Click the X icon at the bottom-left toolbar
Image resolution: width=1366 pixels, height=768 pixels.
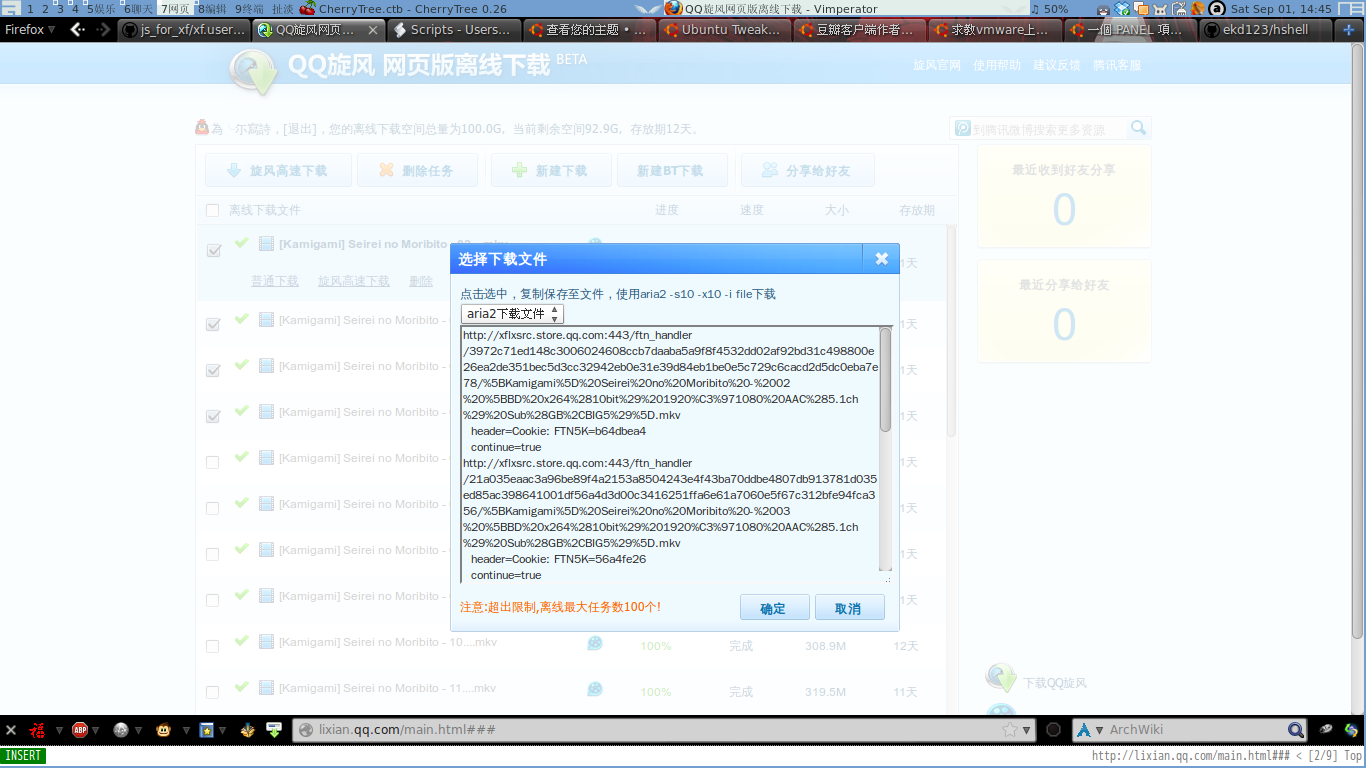11,730
